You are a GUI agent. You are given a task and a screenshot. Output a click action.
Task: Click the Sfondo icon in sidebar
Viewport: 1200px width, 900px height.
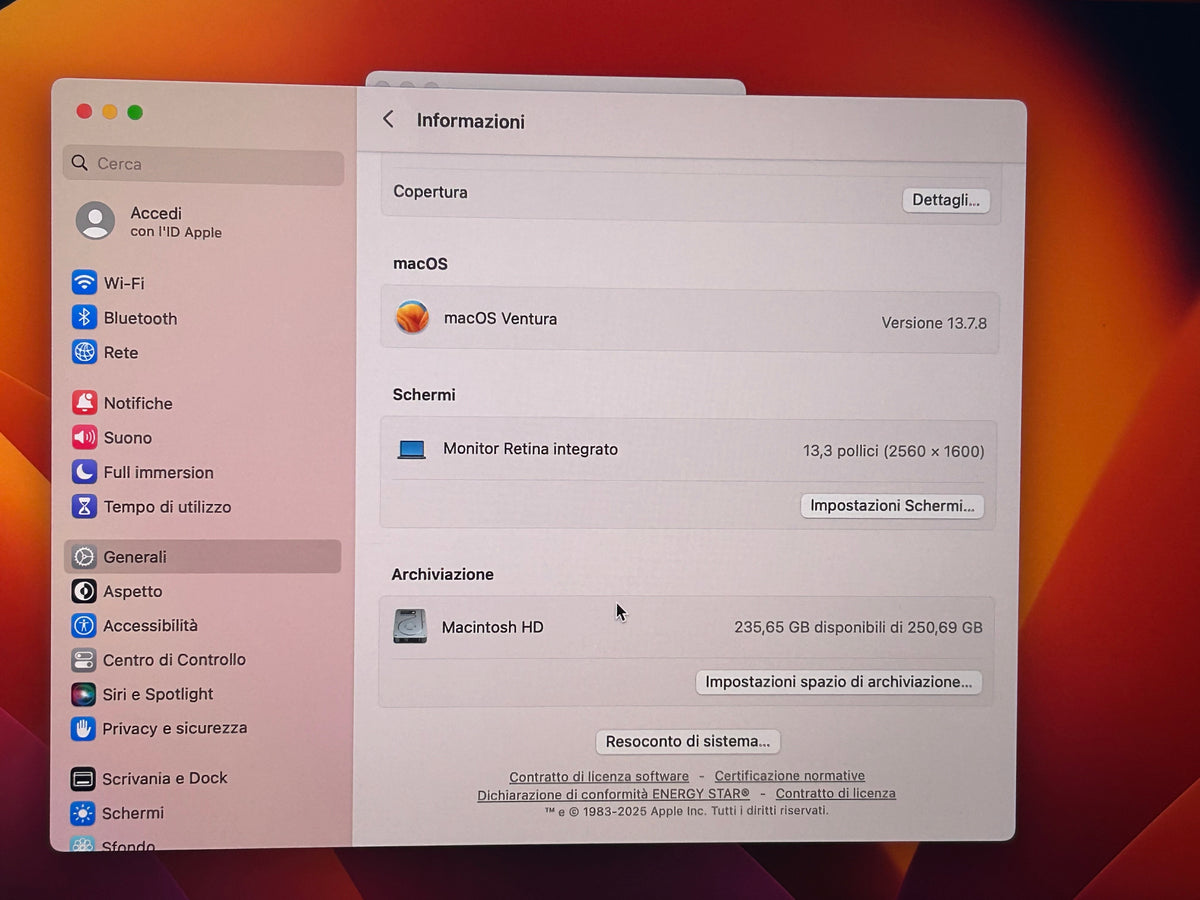pyautogui.click(x=84, y=845)
